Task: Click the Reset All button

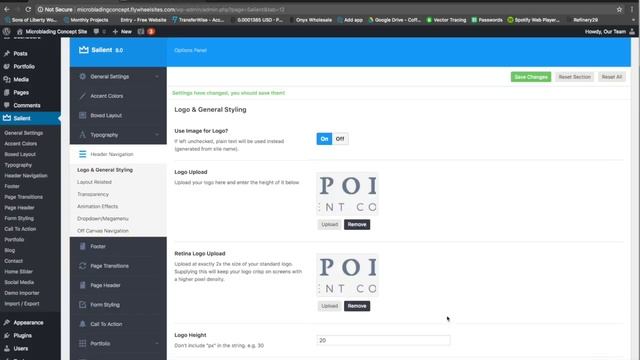Action: tap(611, 77)
